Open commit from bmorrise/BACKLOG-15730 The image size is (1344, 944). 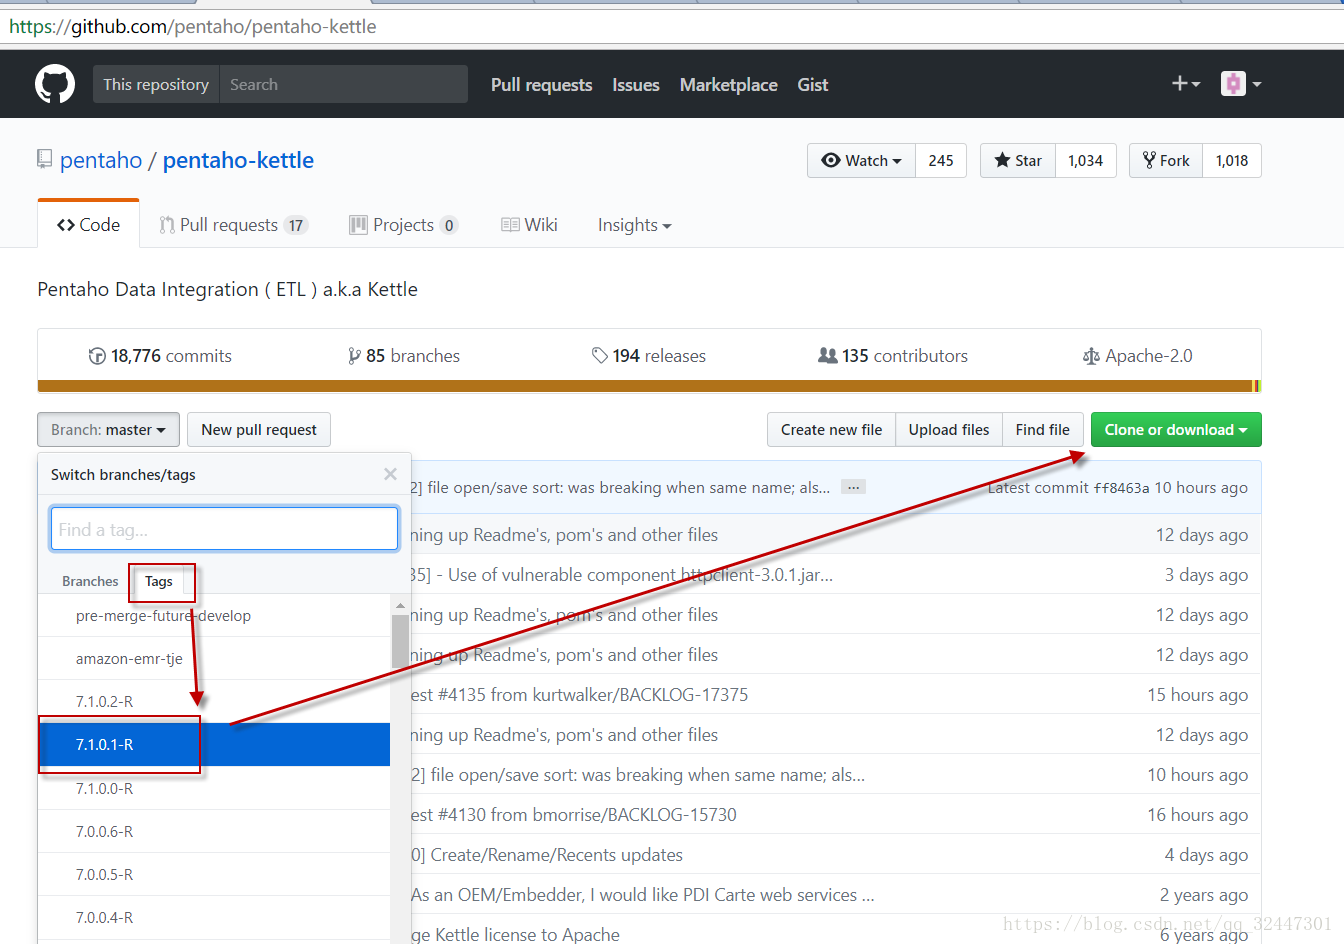tap(574, 815)
